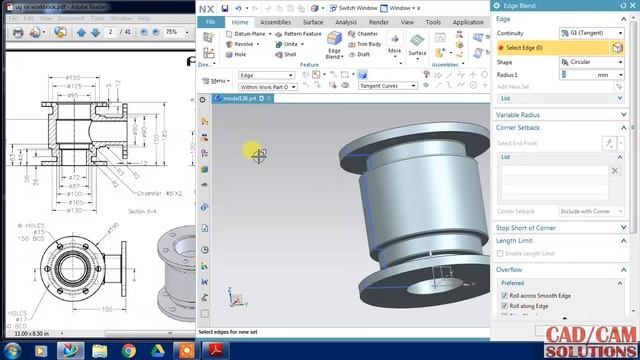Select the Pattern Feature tool
This screenshot has height=360, width=640.
click(298, 34)
